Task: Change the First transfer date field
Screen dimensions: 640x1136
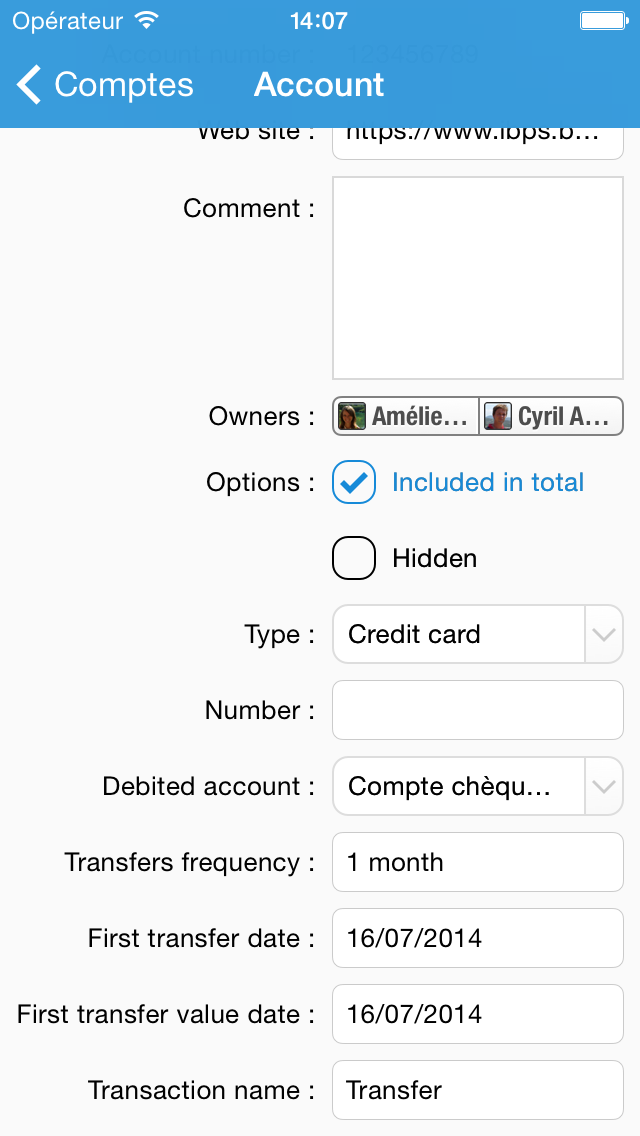Action: (x=478, y=938)
